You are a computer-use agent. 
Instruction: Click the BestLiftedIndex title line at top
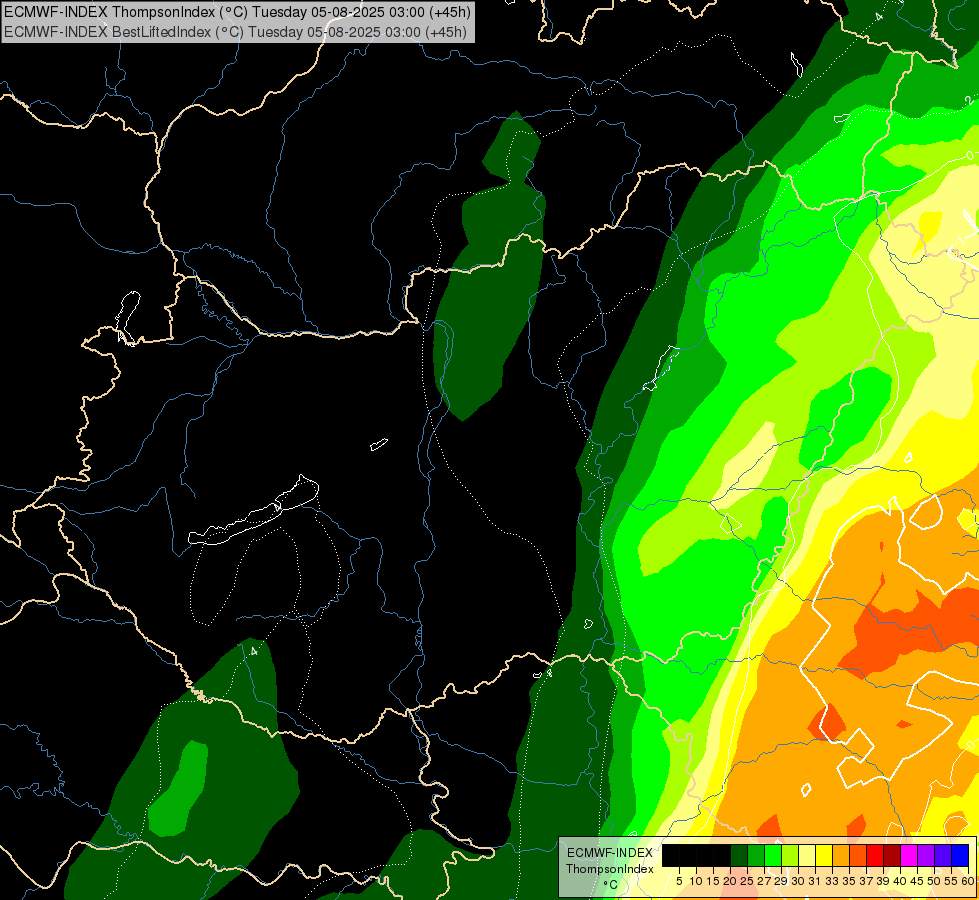pyautogui.click(x=235, y=32)
